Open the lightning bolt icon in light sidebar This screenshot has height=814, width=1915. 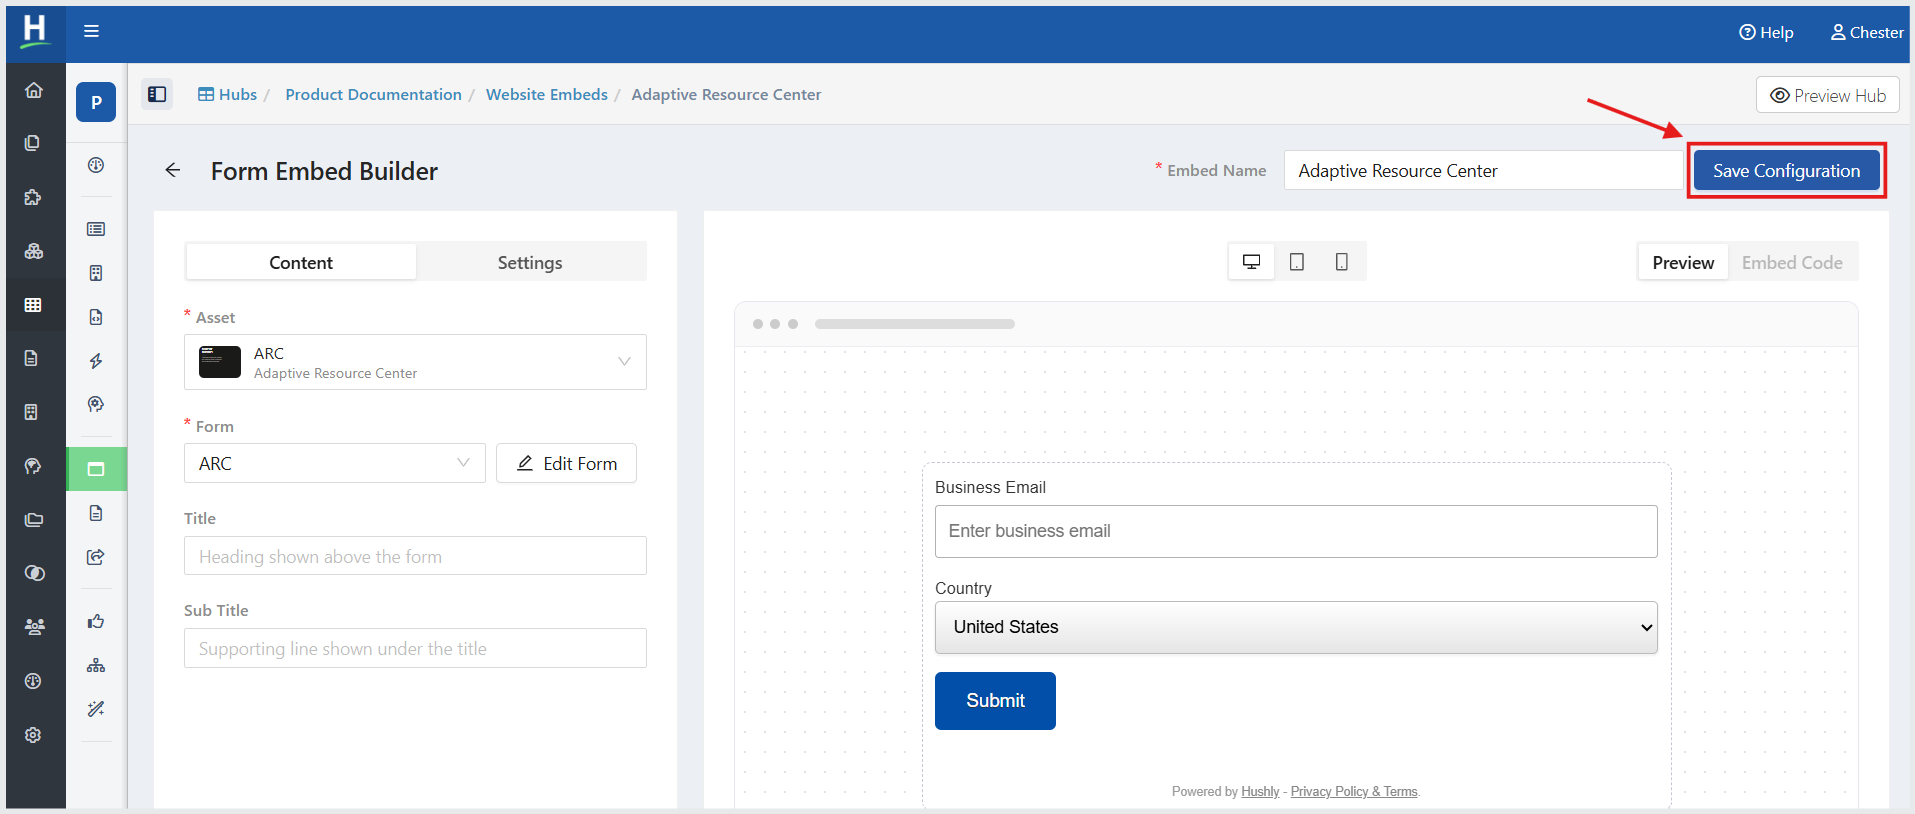pyautogui.click(x=96, y=361)
